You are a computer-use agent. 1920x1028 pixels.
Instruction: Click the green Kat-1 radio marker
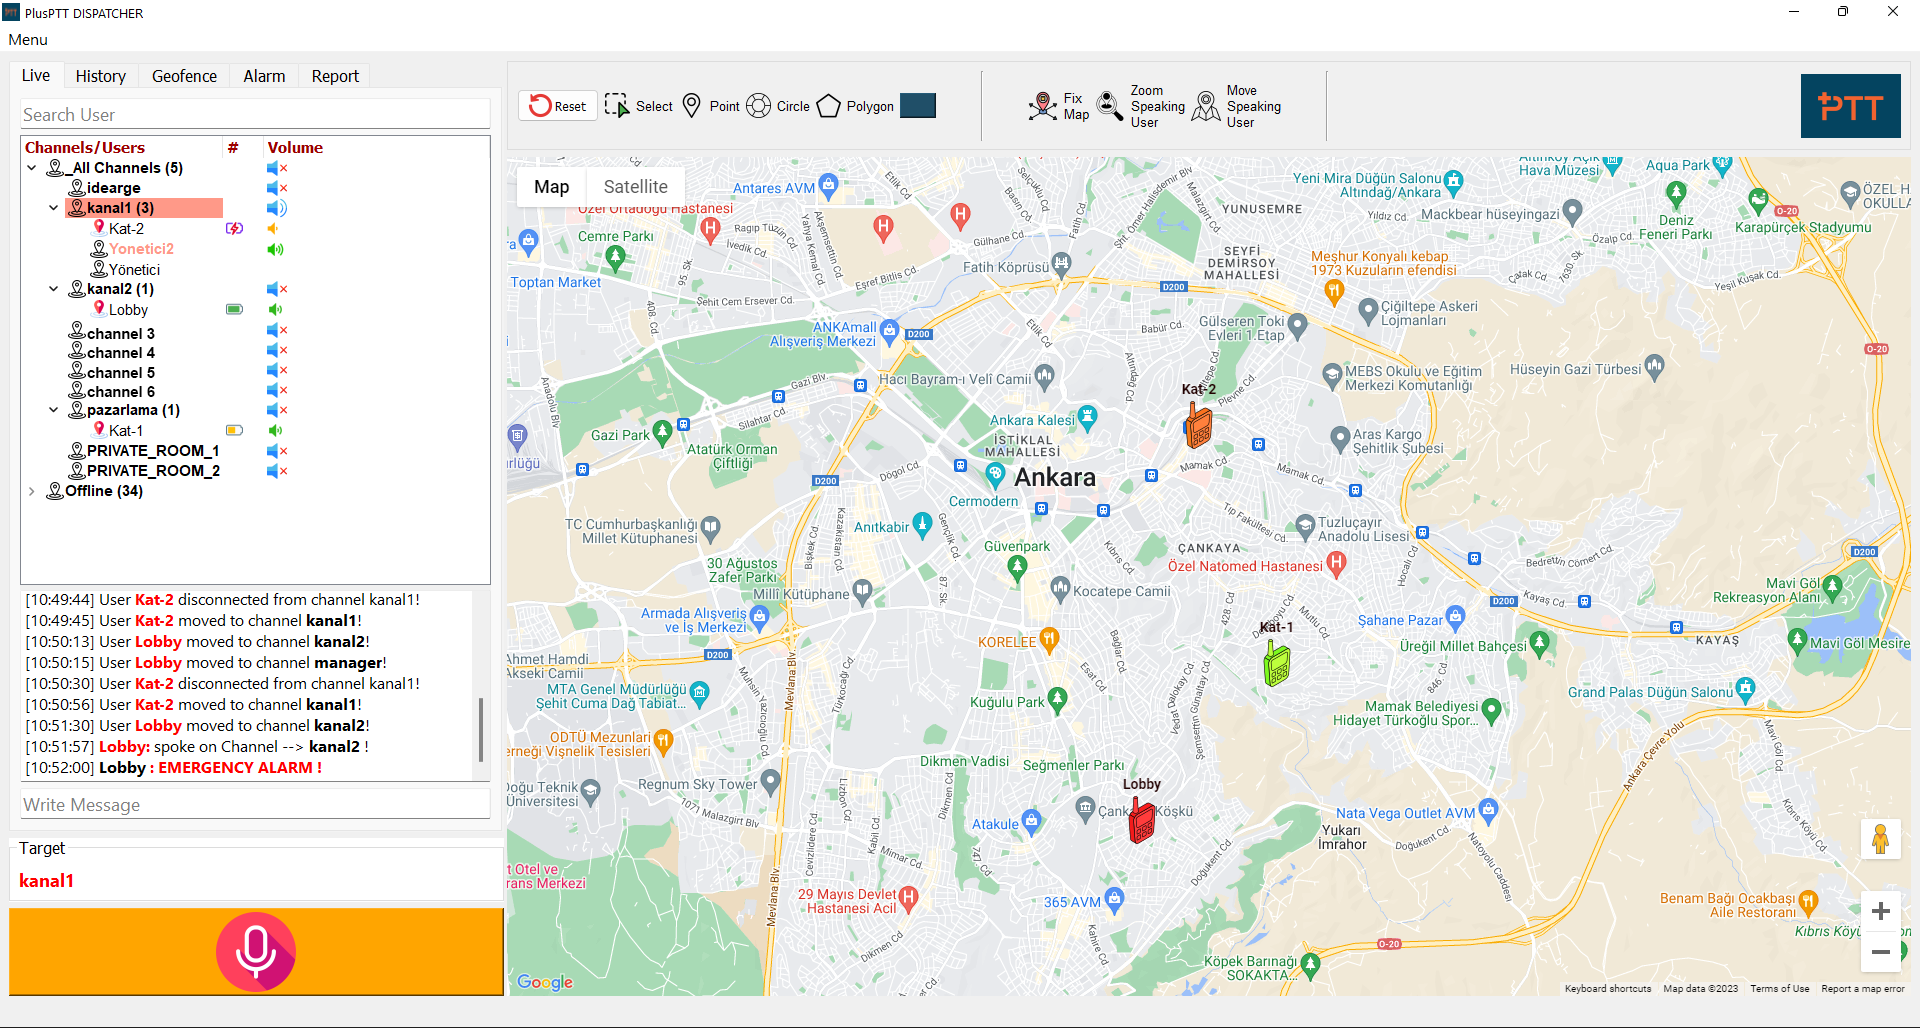click(x=1276, y=662)
